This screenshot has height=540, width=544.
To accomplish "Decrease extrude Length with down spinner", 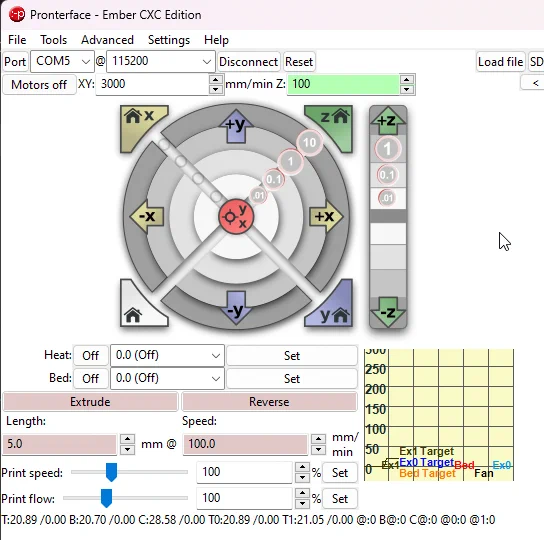I will 127,449.
